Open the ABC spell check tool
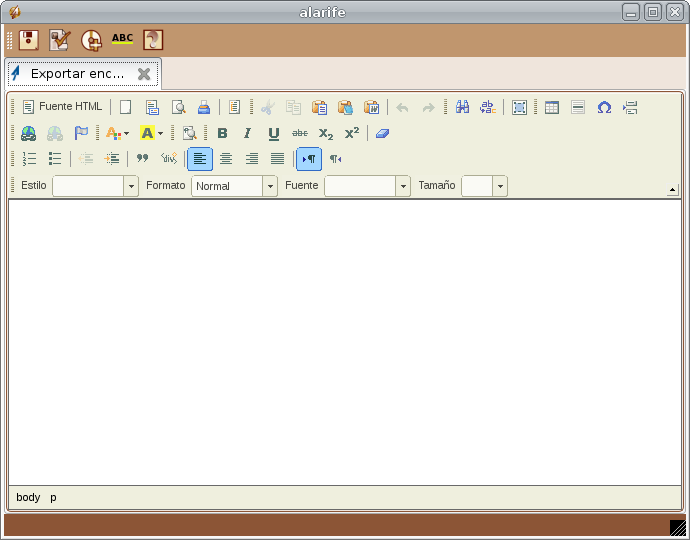Screen dimensions: 690x540 pos(122,40)
